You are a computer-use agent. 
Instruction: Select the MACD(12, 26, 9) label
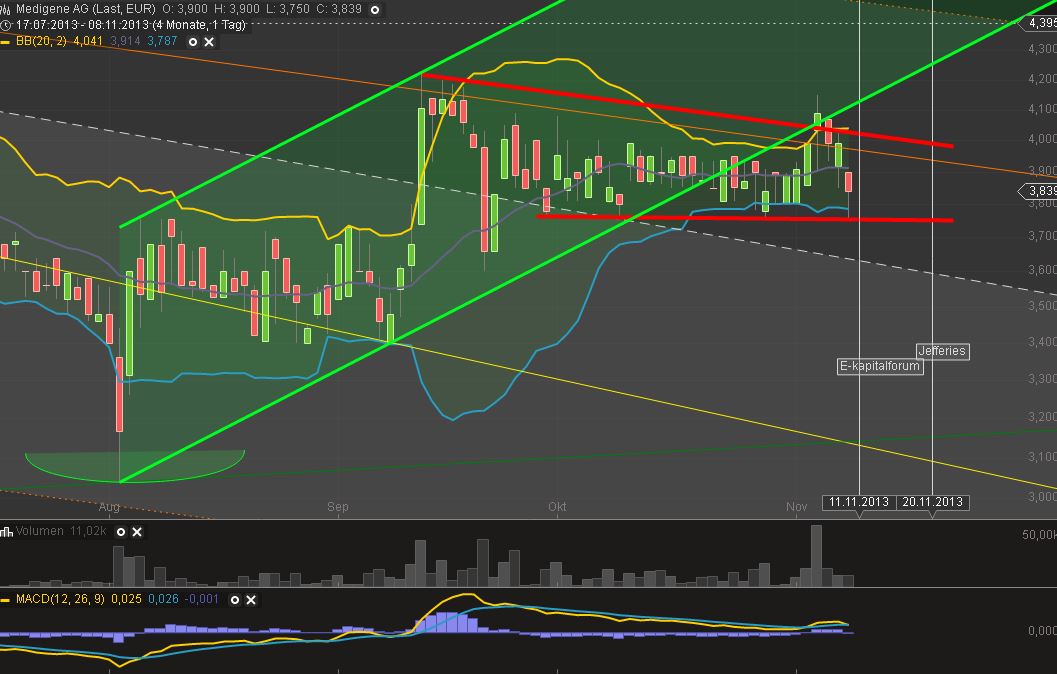(60, 599)
